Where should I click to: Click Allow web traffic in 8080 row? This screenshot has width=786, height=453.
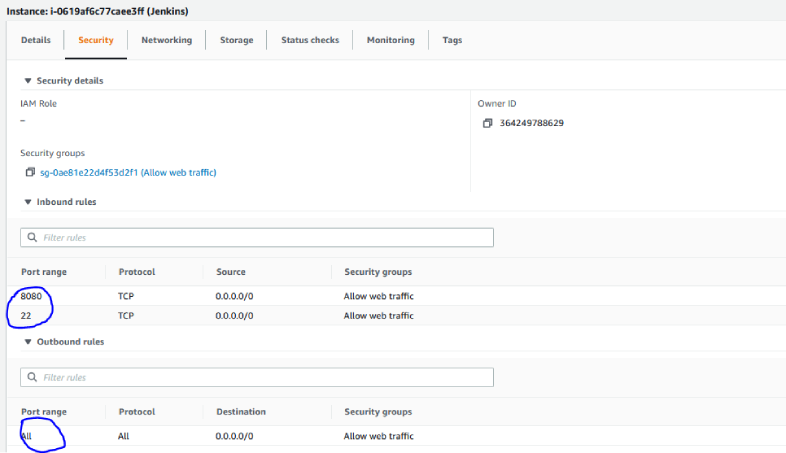(x=378, y=296)
